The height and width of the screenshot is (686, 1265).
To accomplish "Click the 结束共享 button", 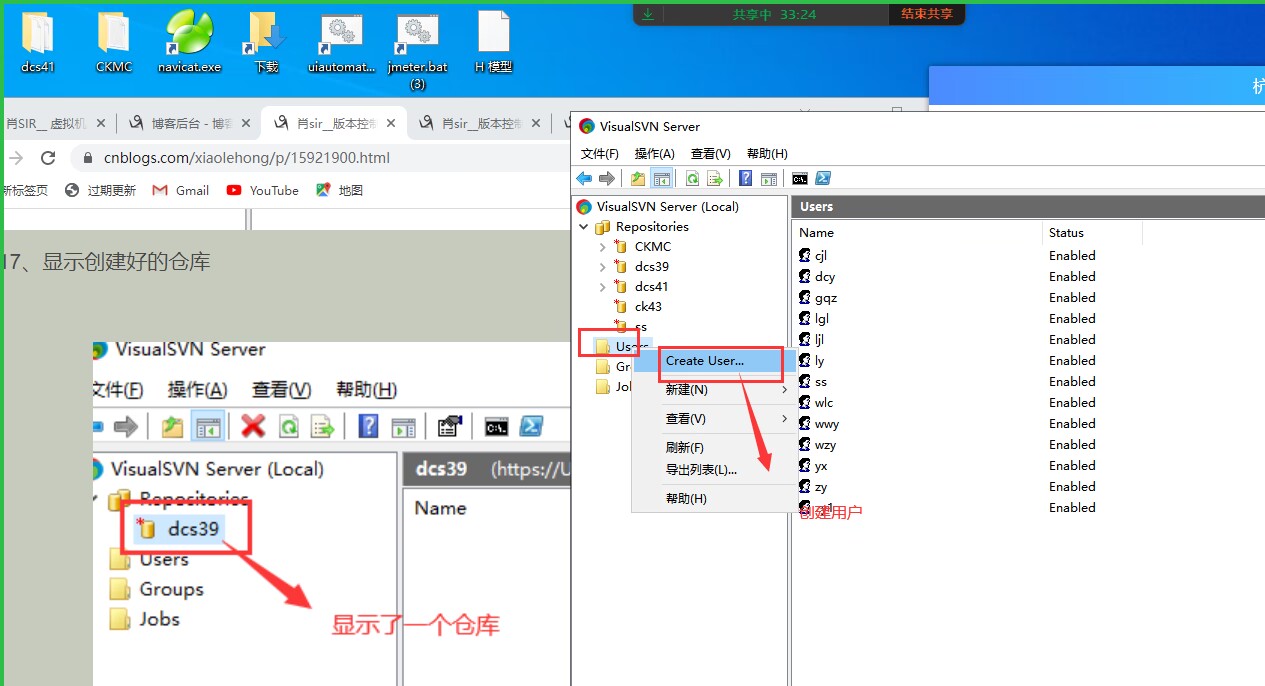I will click(x=927, y=14).
